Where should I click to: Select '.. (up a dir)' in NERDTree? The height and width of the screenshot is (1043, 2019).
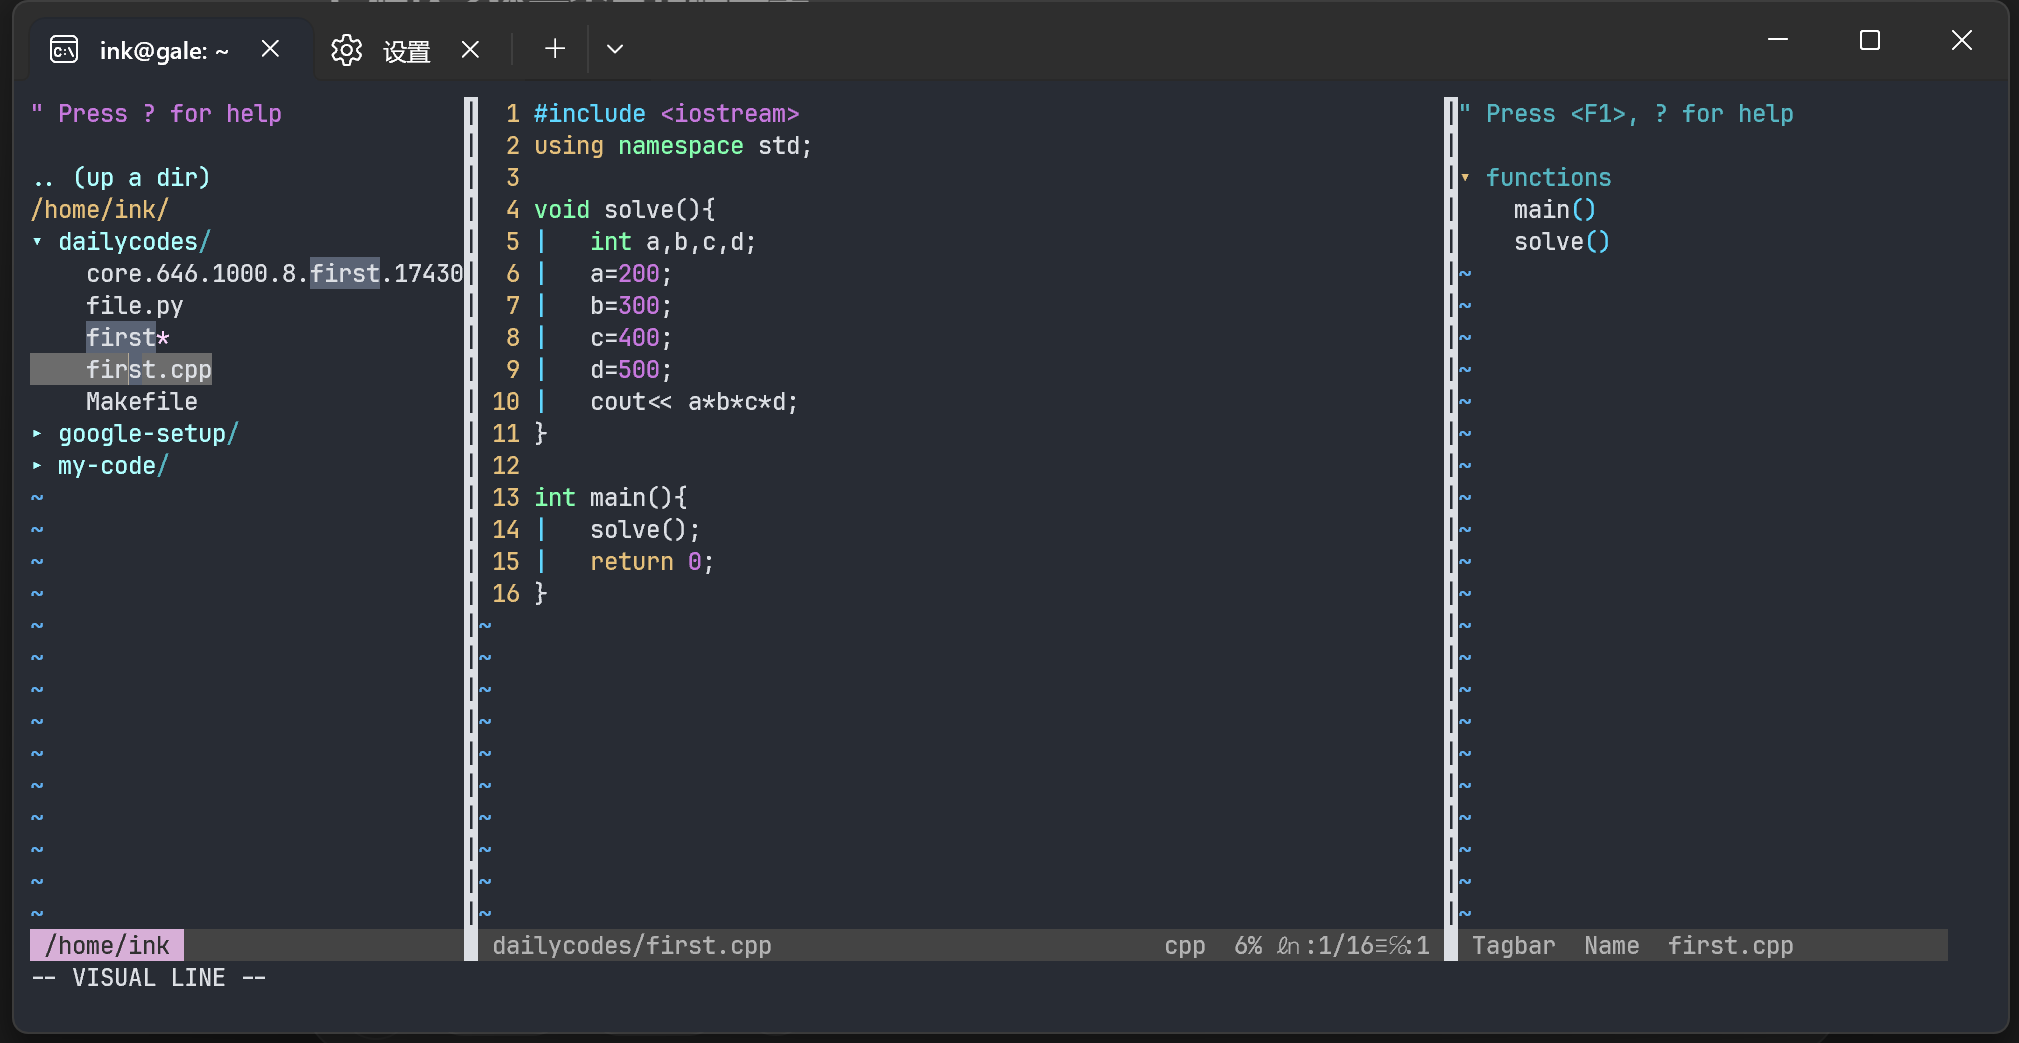click(122, 178)
